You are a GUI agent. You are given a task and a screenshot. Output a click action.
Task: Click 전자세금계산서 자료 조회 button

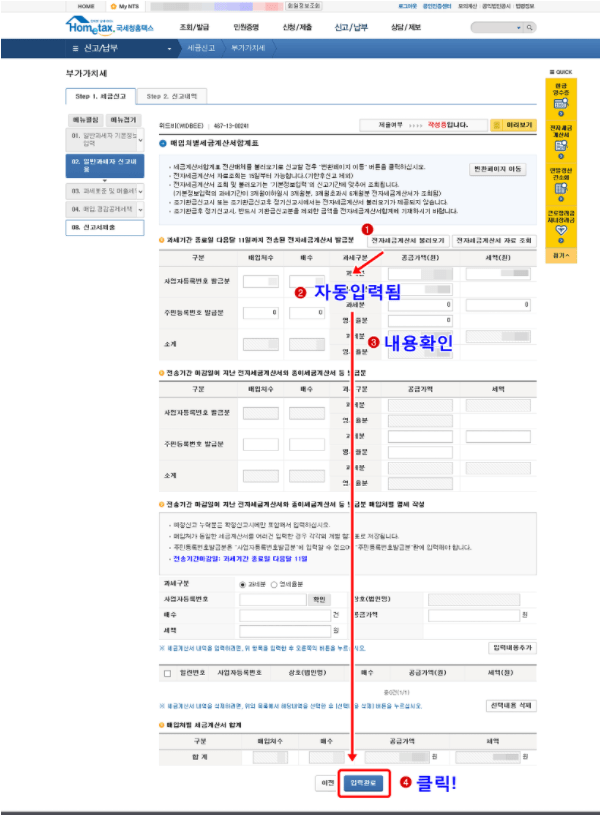tap(494, 241)
